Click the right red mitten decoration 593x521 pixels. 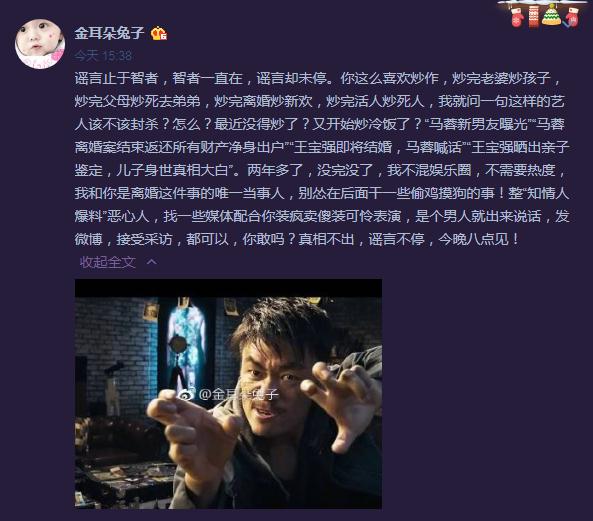pos(572,17)
